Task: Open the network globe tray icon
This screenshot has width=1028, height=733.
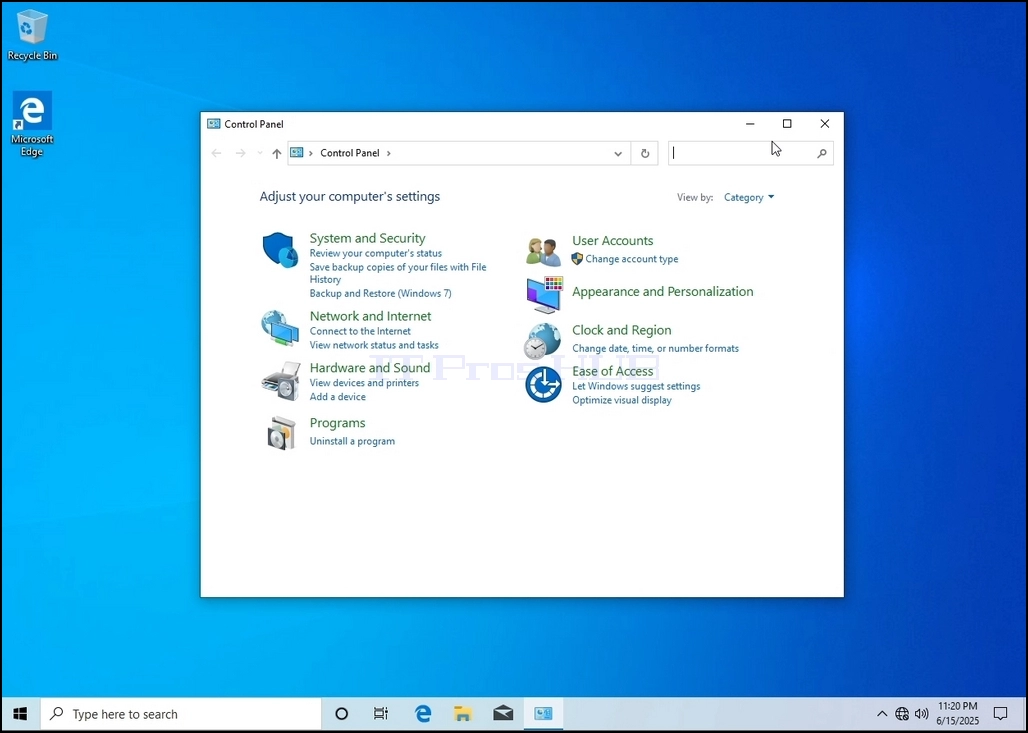Action: [902, 714]
